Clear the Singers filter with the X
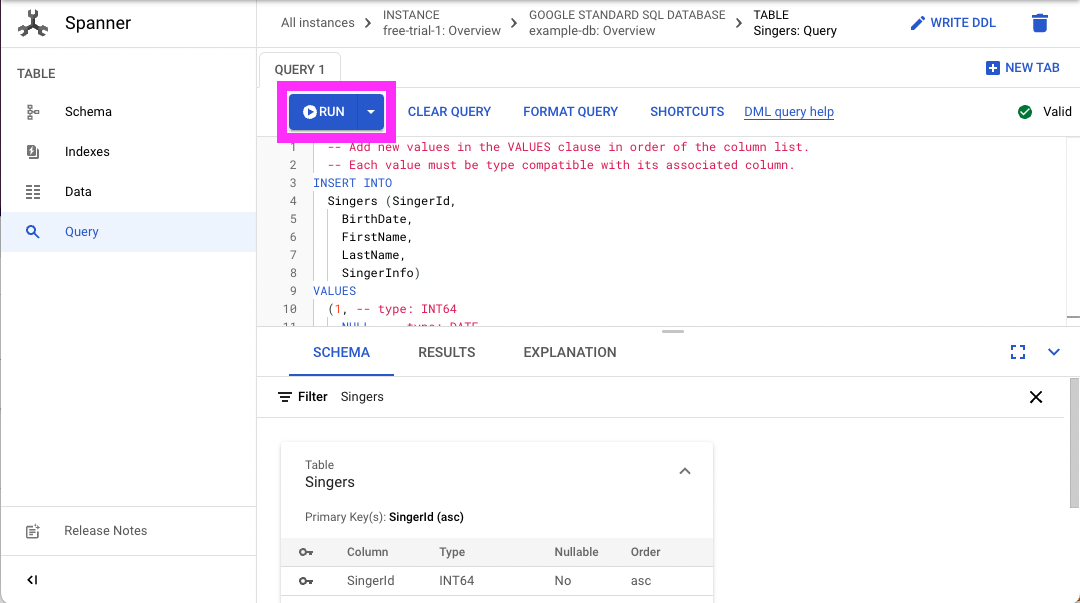The width and height of the screenshot is (1080, 603). (1036, 397)
